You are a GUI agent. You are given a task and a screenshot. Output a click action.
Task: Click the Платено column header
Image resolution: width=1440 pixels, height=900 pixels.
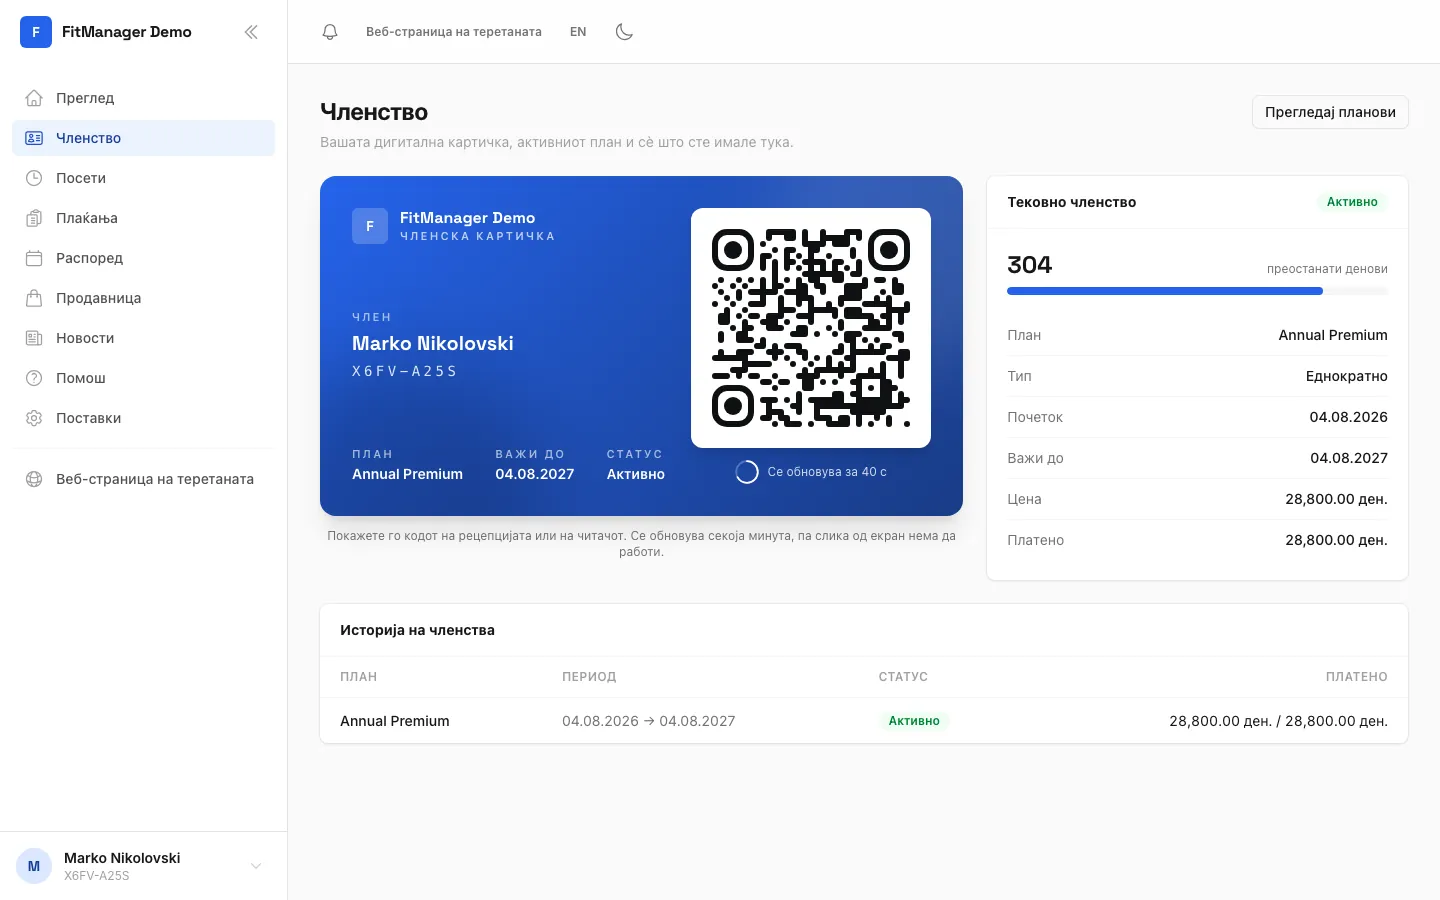1356,677
